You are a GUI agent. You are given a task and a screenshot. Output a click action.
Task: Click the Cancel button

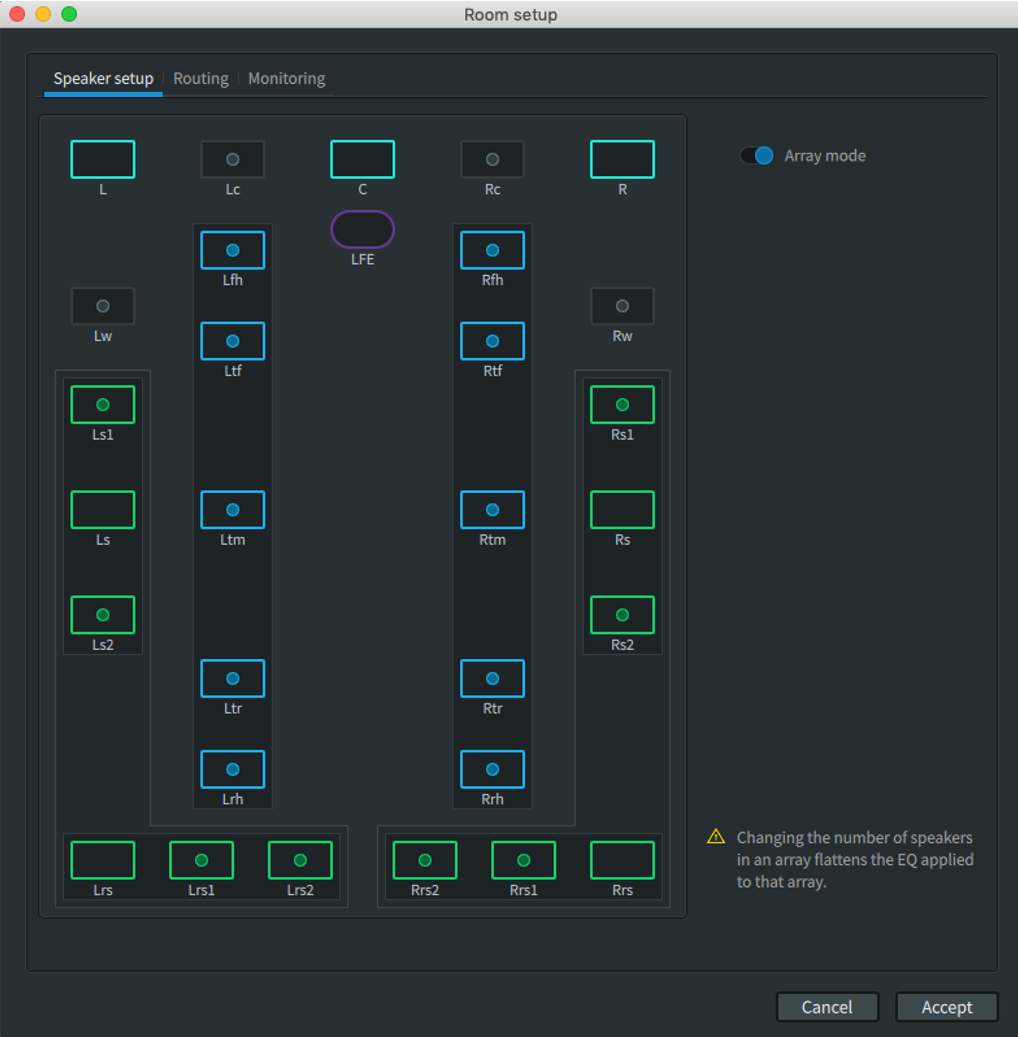pos(827,1007)
